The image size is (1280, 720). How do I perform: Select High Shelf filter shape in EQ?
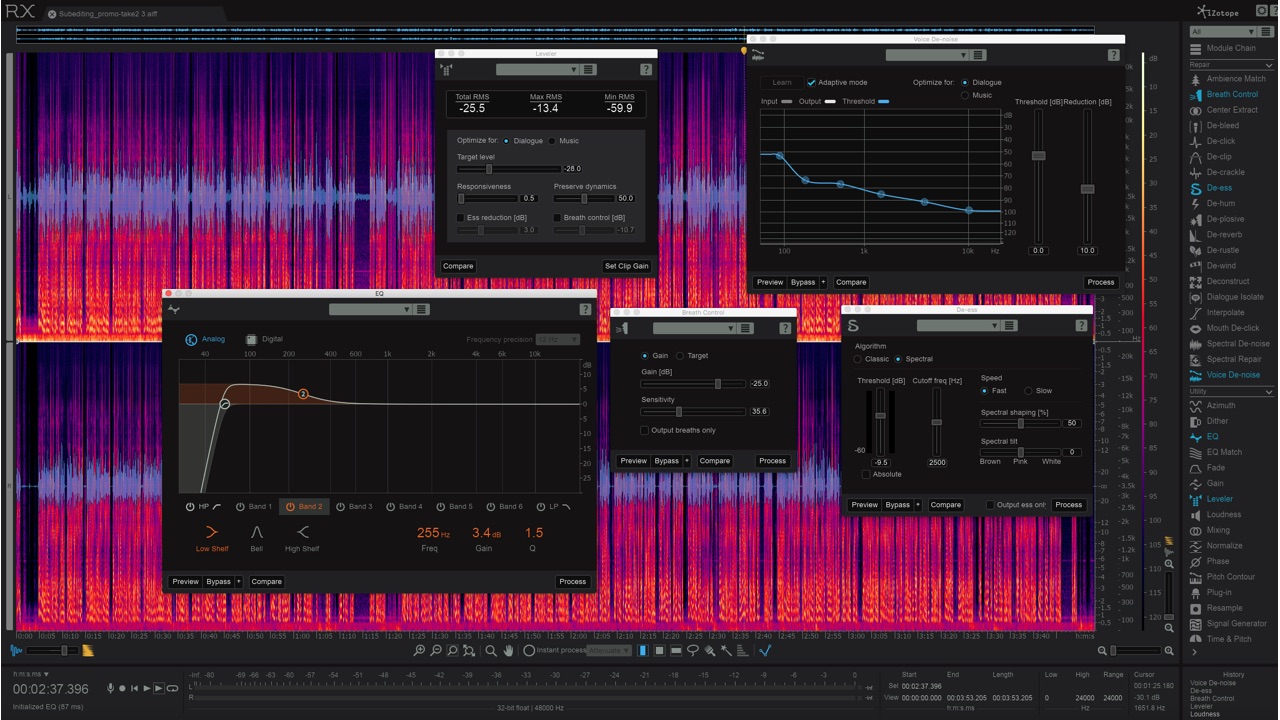302,533
